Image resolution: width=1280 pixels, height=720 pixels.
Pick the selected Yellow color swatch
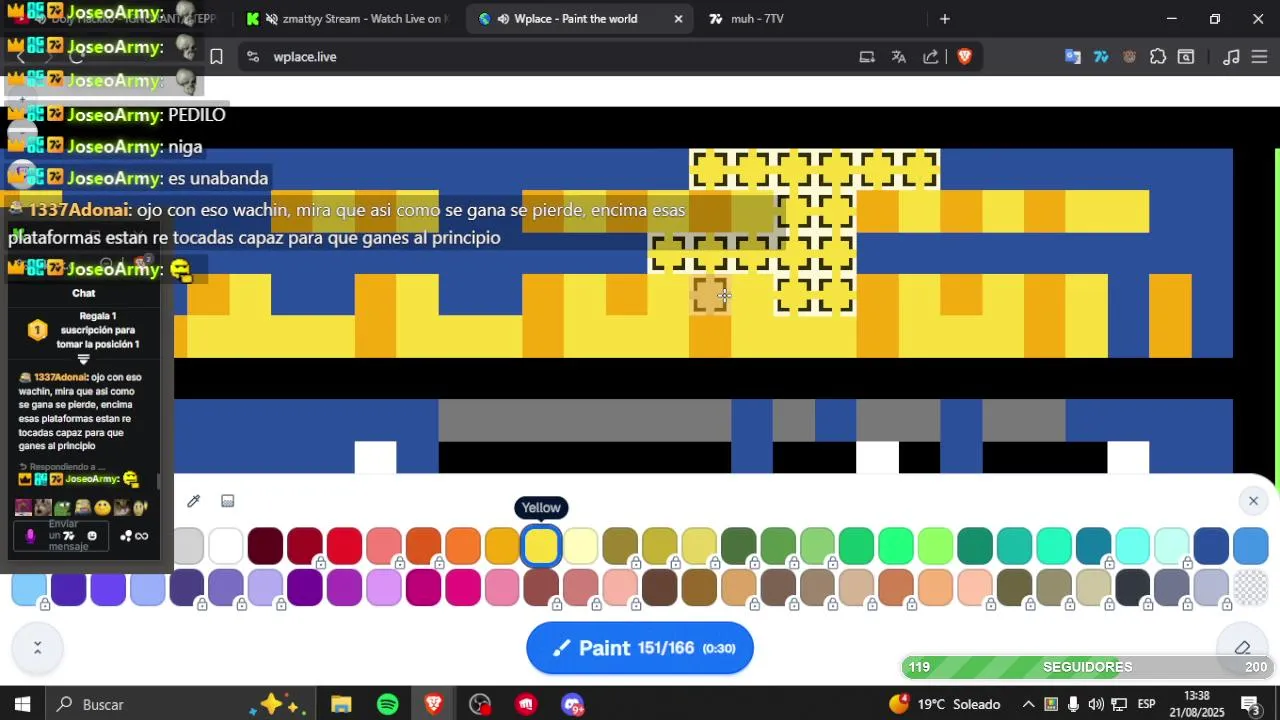(541, 546)
